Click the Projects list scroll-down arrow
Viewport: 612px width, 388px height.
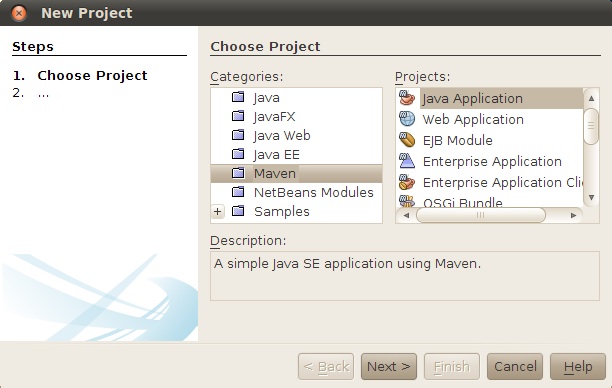pos(591,197)
